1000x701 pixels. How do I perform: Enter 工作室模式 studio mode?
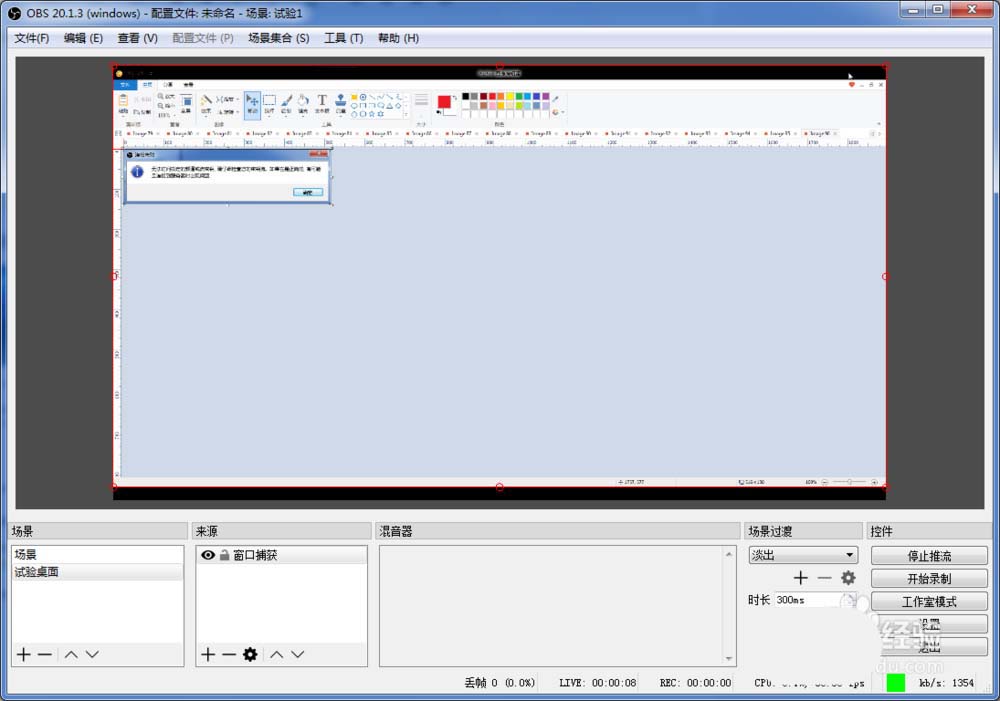(x=929, y=601)
